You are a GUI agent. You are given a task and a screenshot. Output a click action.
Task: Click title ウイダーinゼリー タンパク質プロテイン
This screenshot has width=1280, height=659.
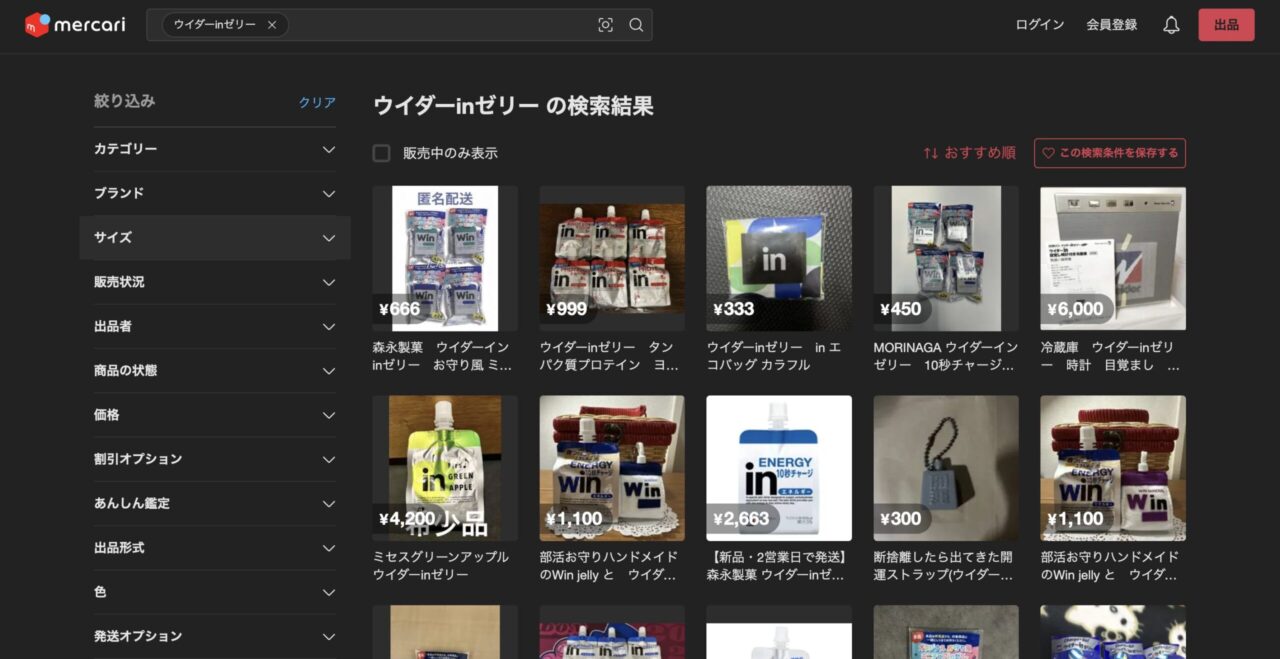(609, 356)
